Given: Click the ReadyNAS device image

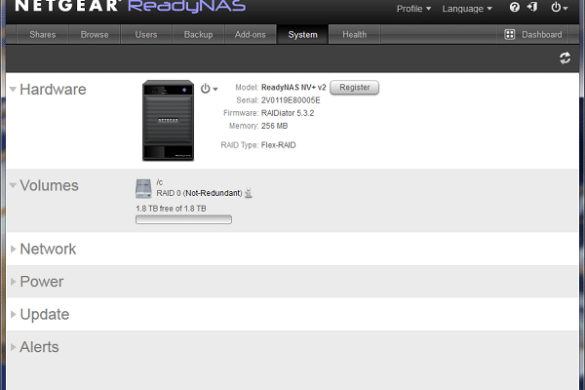Looking at the screenshot, I should click(x=168, y=121).
